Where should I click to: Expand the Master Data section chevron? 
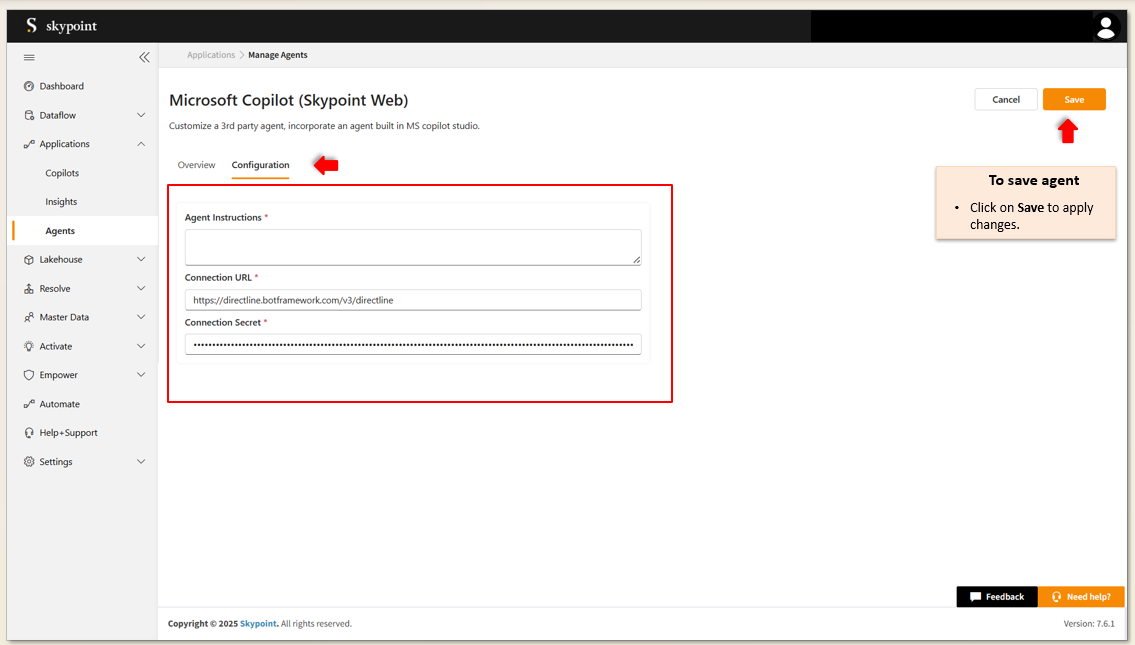pyautogui.click(x=141, y=317)
